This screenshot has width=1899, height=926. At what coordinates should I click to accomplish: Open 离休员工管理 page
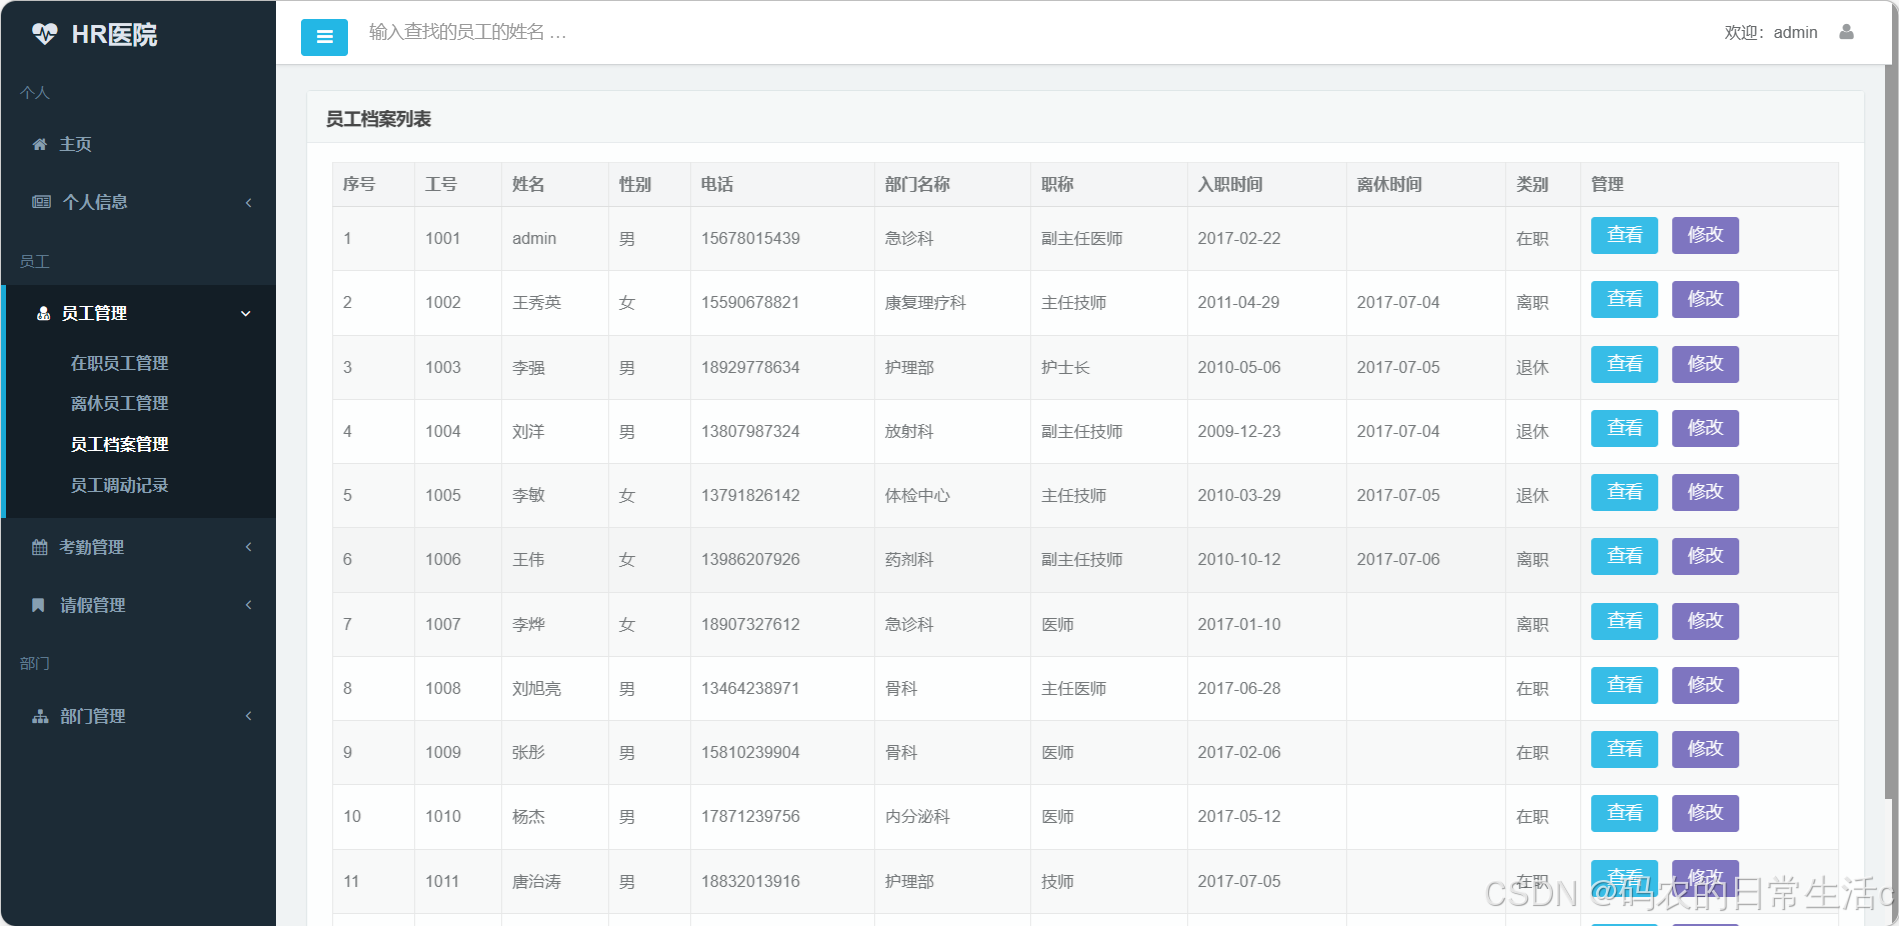119,403
